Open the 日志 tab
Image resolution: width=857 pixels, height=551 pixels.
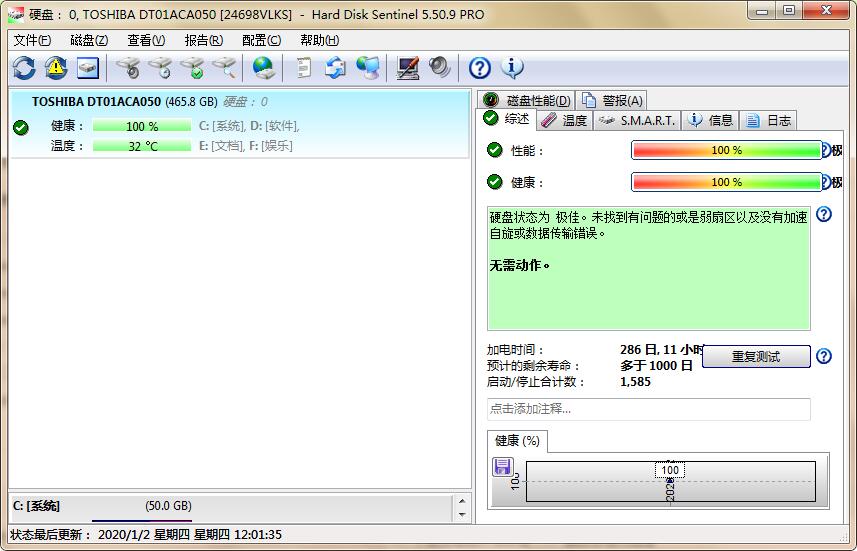(768, 120)
